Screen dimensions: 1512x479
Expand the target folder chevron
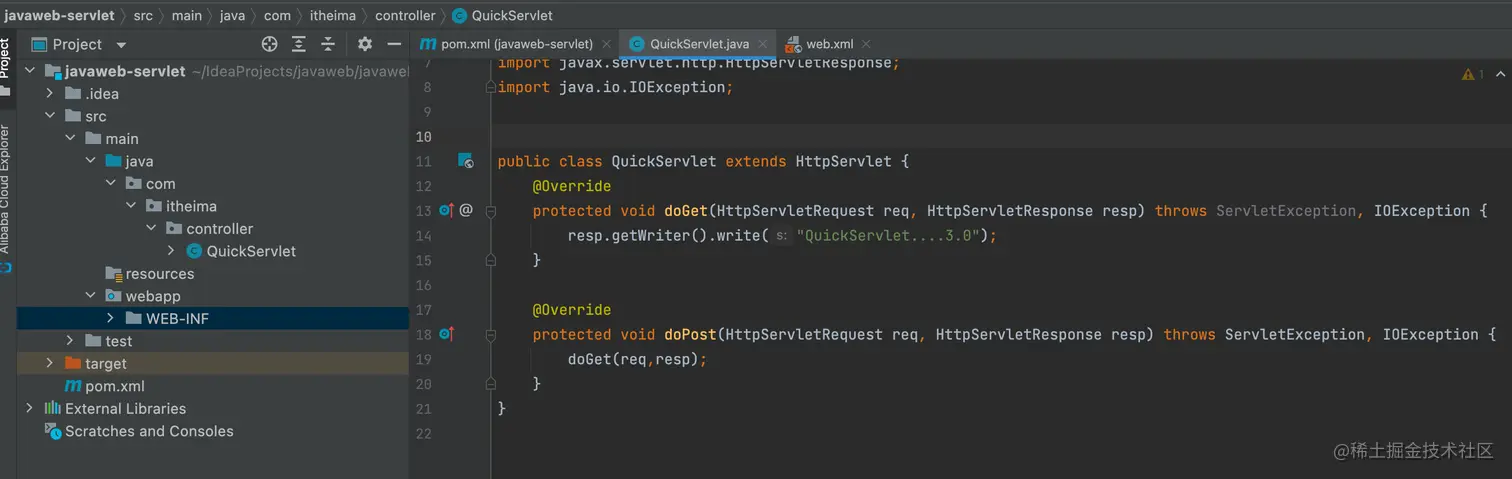tap(50, 364)
